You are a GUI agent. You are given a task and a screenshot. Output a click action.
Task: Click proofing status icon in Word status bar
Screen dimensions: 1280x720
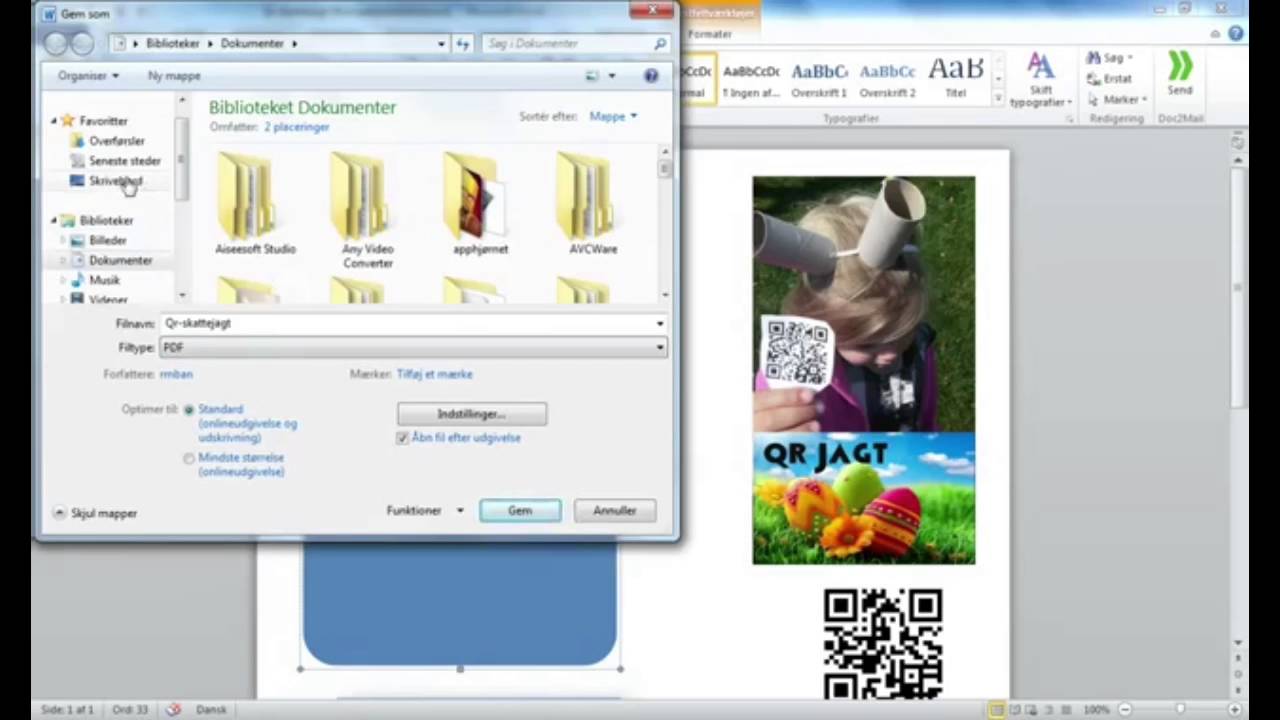[172, 709]
